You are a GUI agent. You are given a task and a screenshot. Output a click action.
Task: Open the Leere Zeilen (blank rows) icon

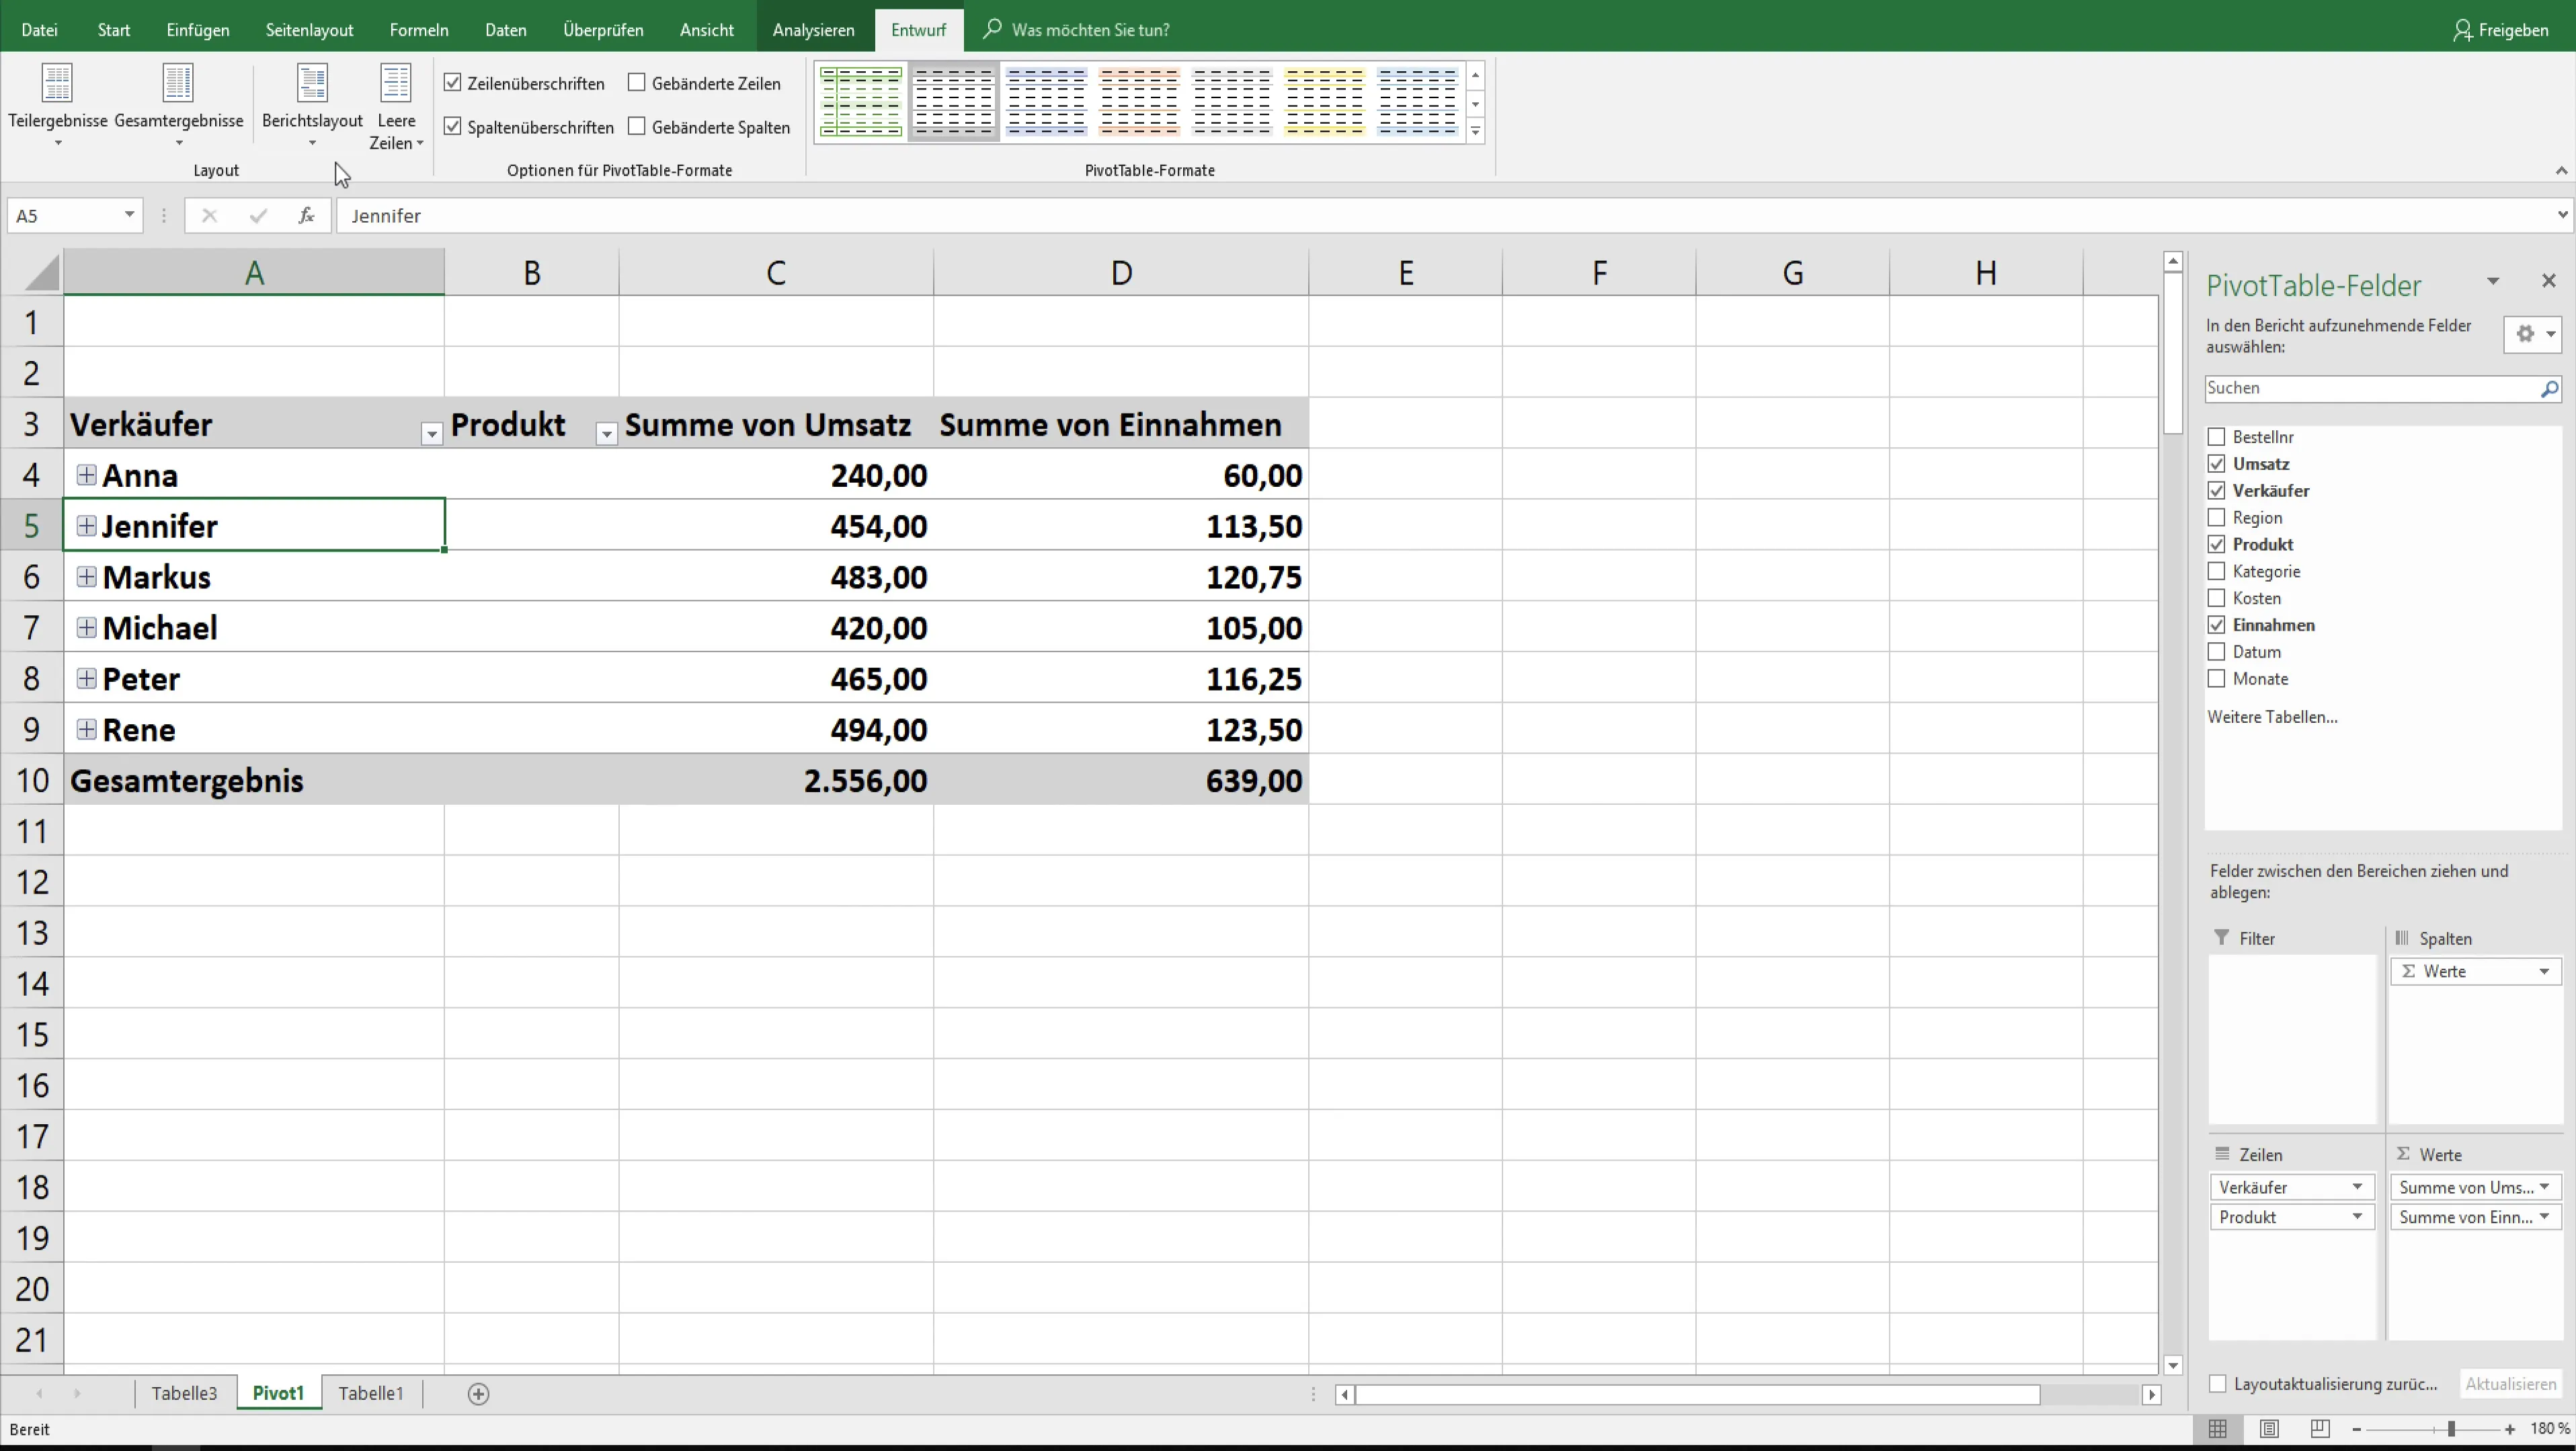[x=396, y=83]
